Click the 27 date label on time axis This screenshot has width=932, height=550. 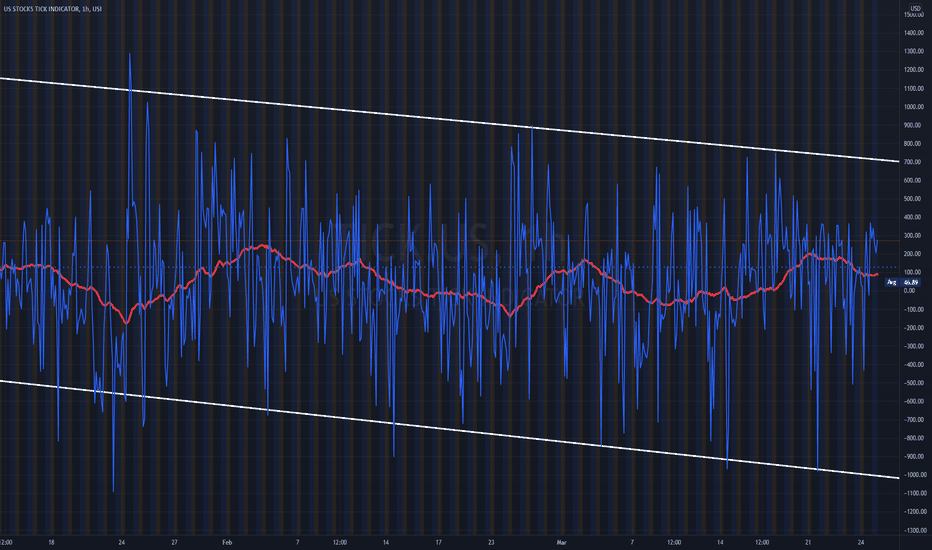(x=174, y=542)
